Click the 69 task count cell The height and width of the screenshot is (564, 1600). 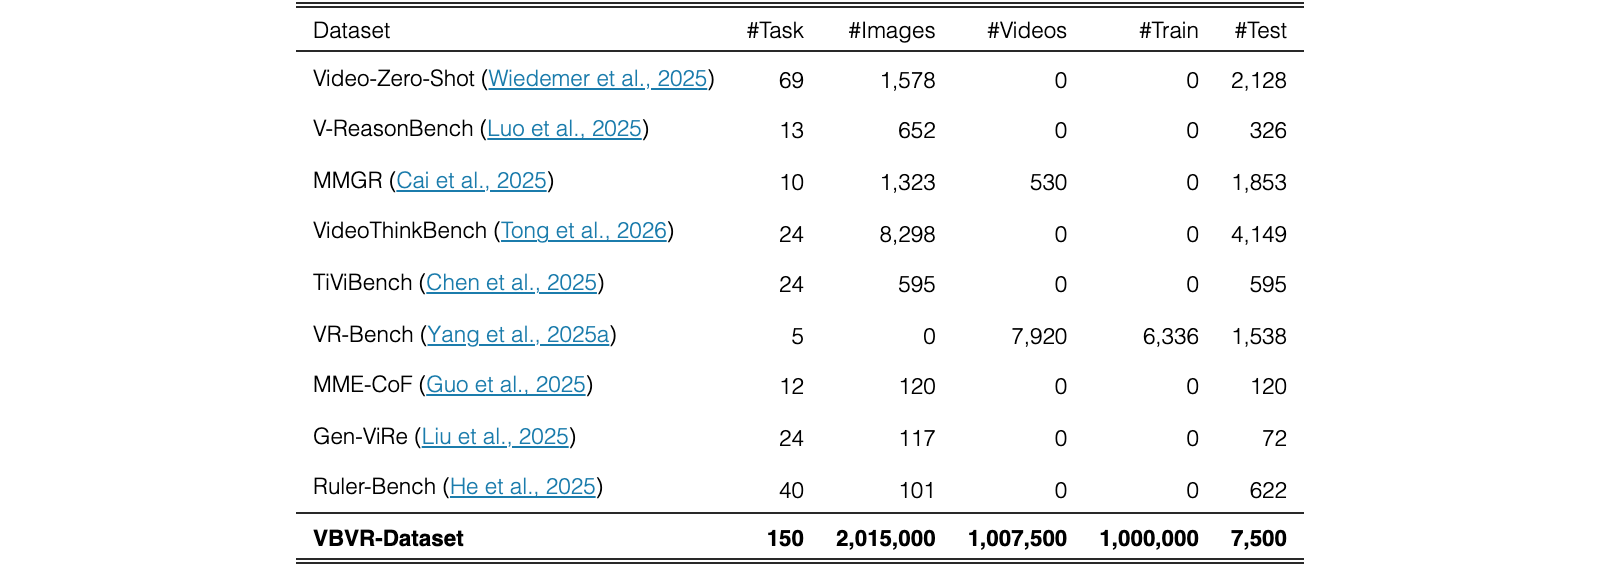point(791,81)
